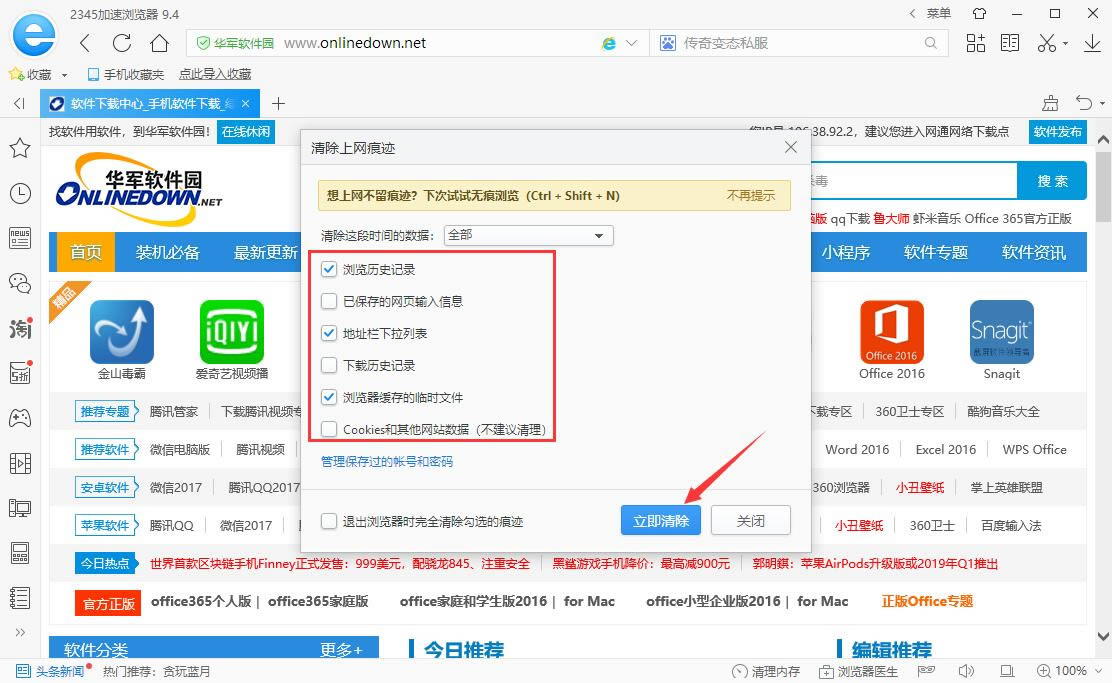
Task: Open the 首页 navigation tab
Action: (x=86, y=252)
